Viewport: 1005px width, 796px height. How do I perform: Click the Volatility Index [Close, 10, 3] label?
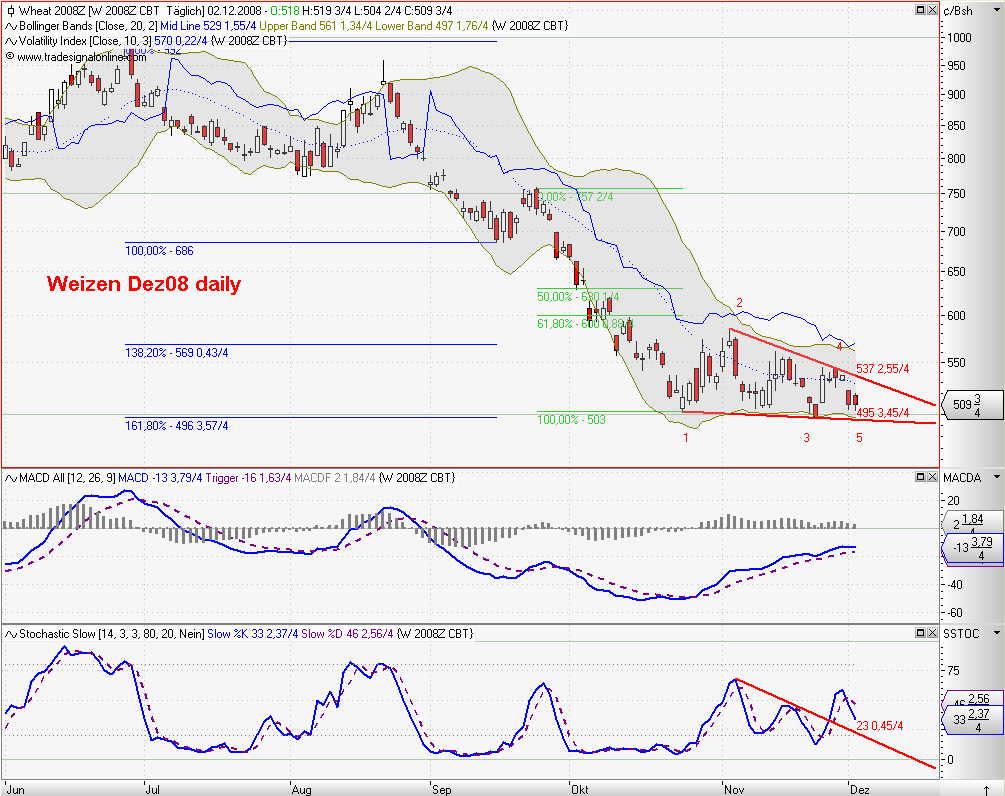coord(85,41)
